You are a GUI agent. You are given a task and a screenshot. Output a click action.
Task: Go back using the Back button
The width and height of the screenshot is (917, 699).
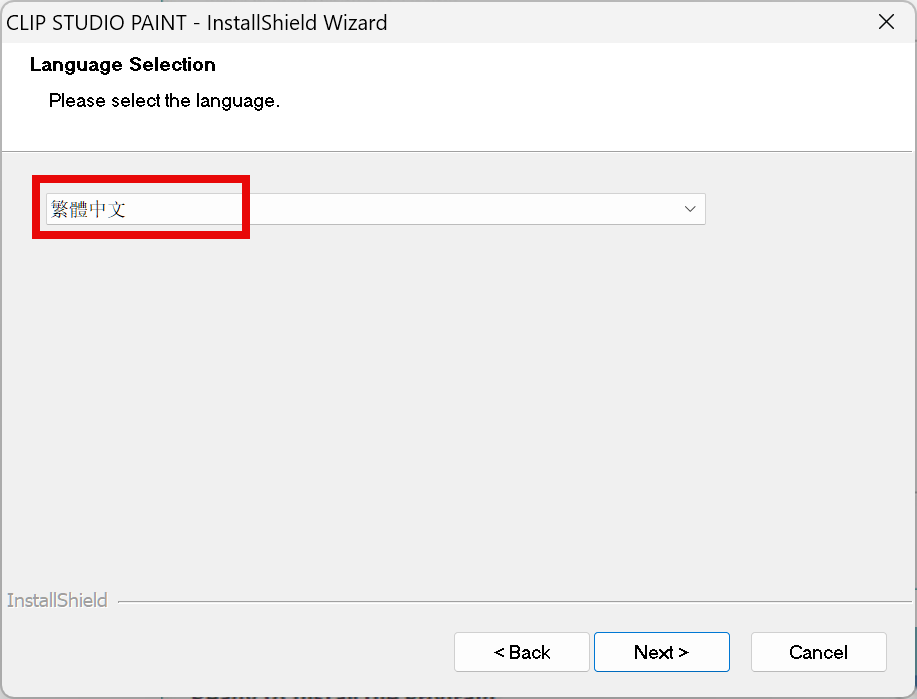coord(522,652)
